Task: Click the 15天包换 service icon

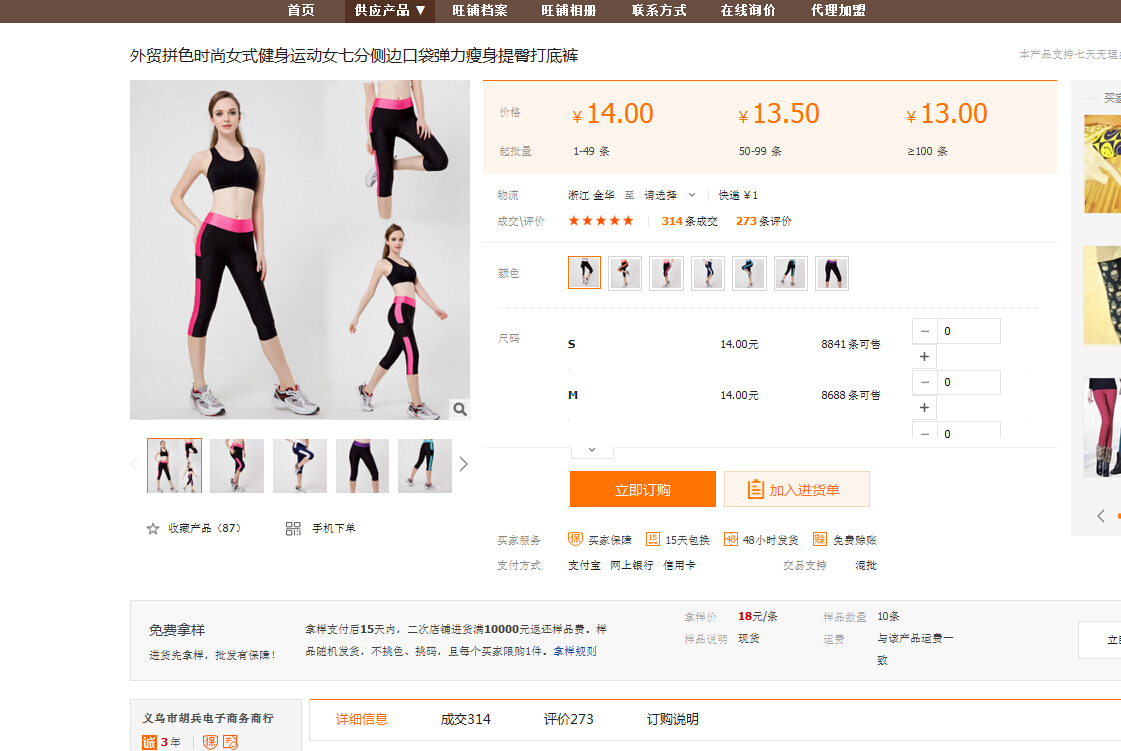Action: point(653,540)
